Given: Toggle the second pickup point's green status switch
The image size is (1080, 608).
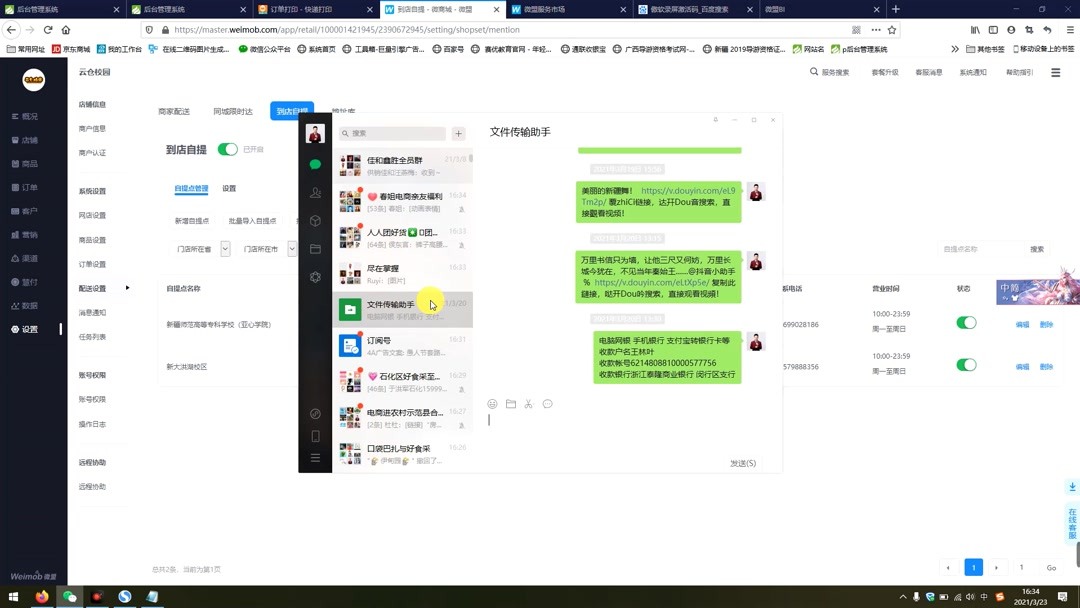Looking at the screenshot, I should [x=966, y=365].
